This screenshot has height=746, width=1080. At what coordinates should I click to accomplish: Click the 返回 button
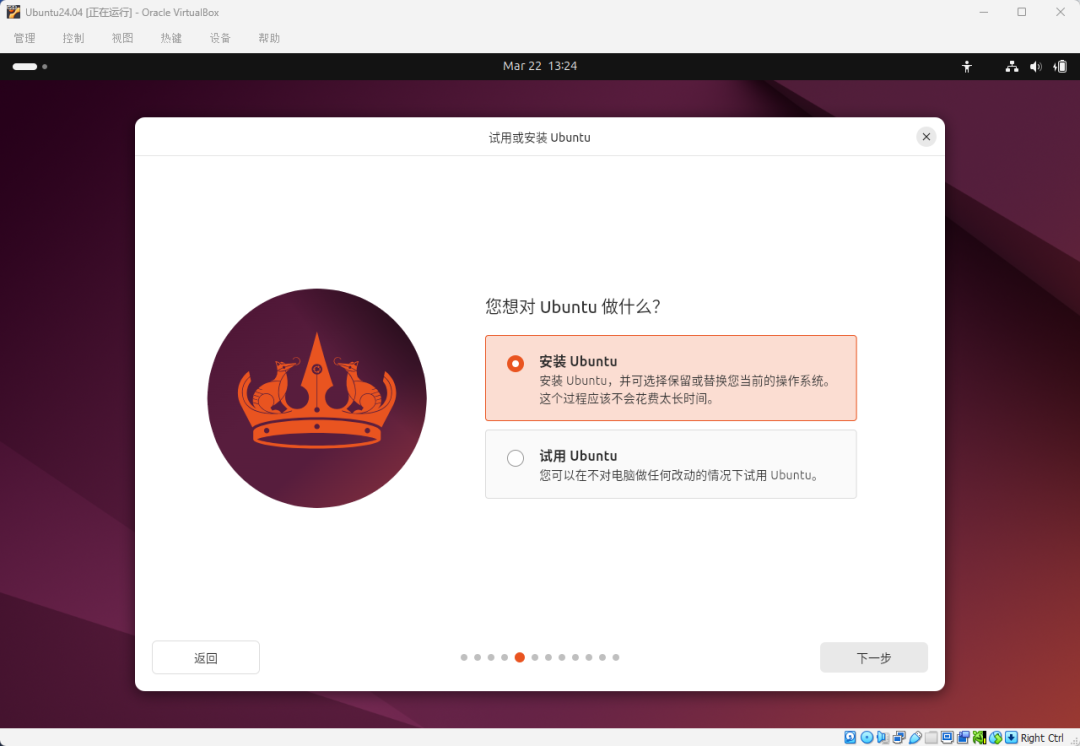[205, 657]
